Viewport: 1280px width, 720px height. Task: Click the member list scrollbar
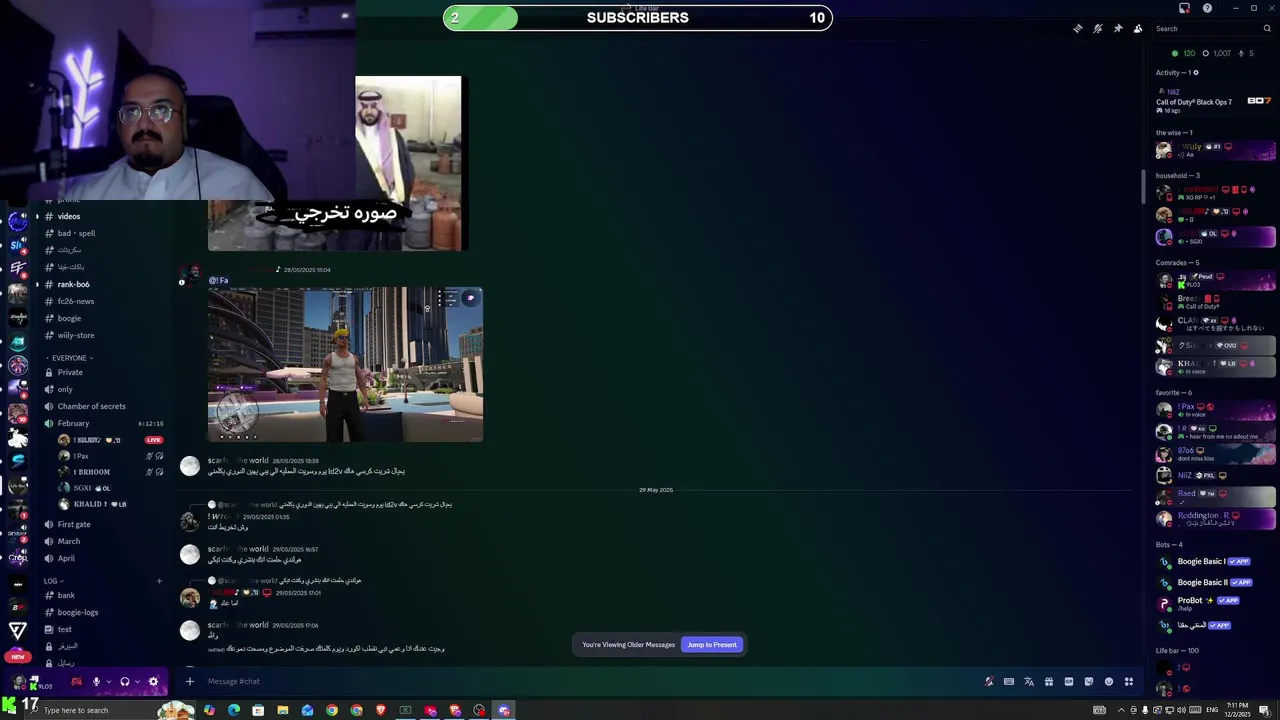(1144, 185)
